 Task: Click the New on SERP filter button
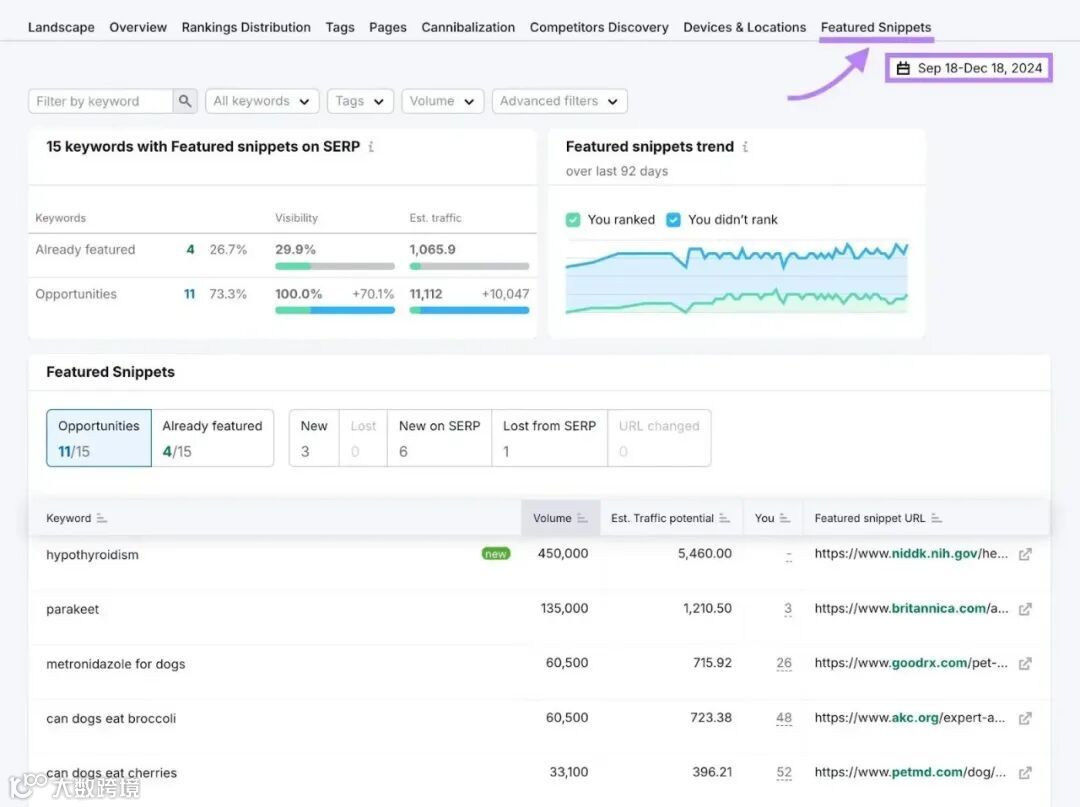point(439,438)
